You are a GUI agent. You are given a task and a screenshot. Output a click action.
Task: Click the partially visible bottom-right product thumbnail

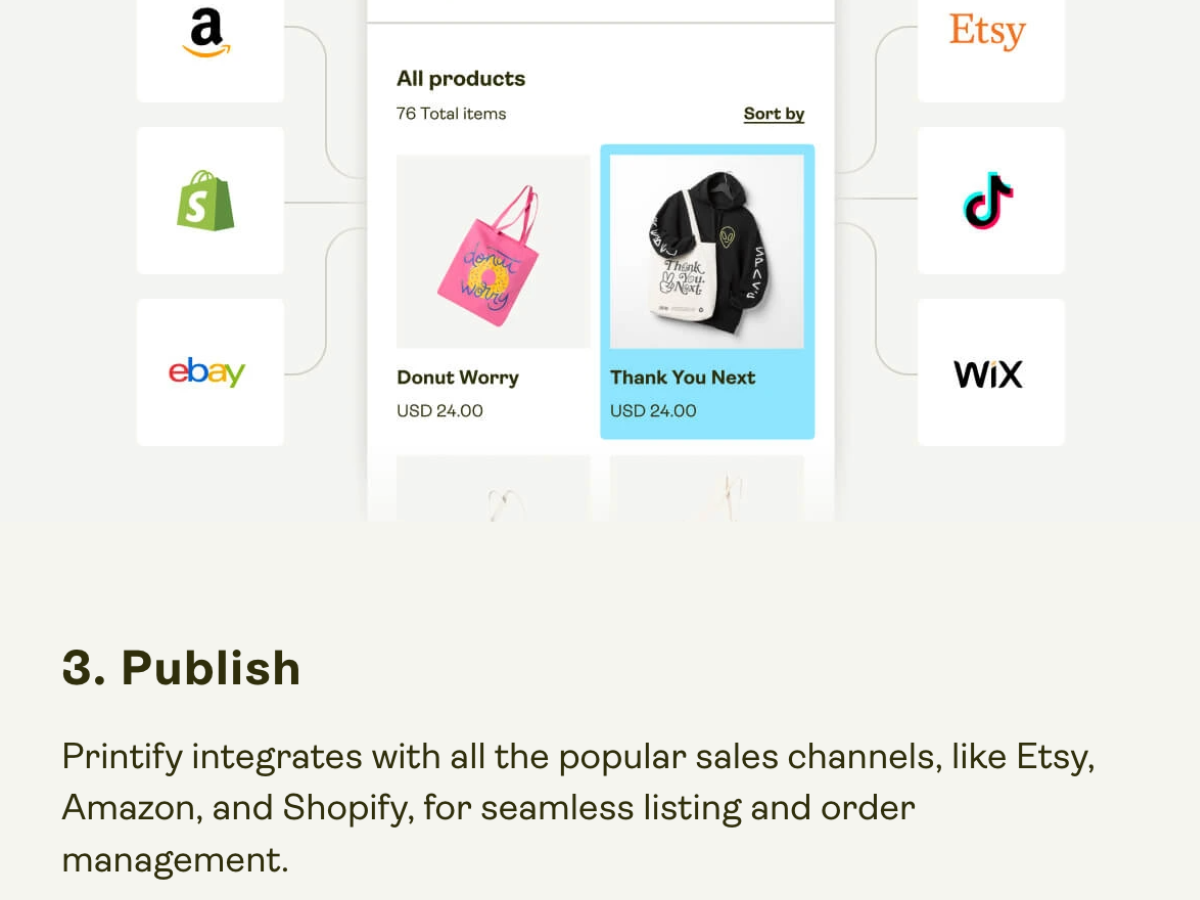[707, 488]
